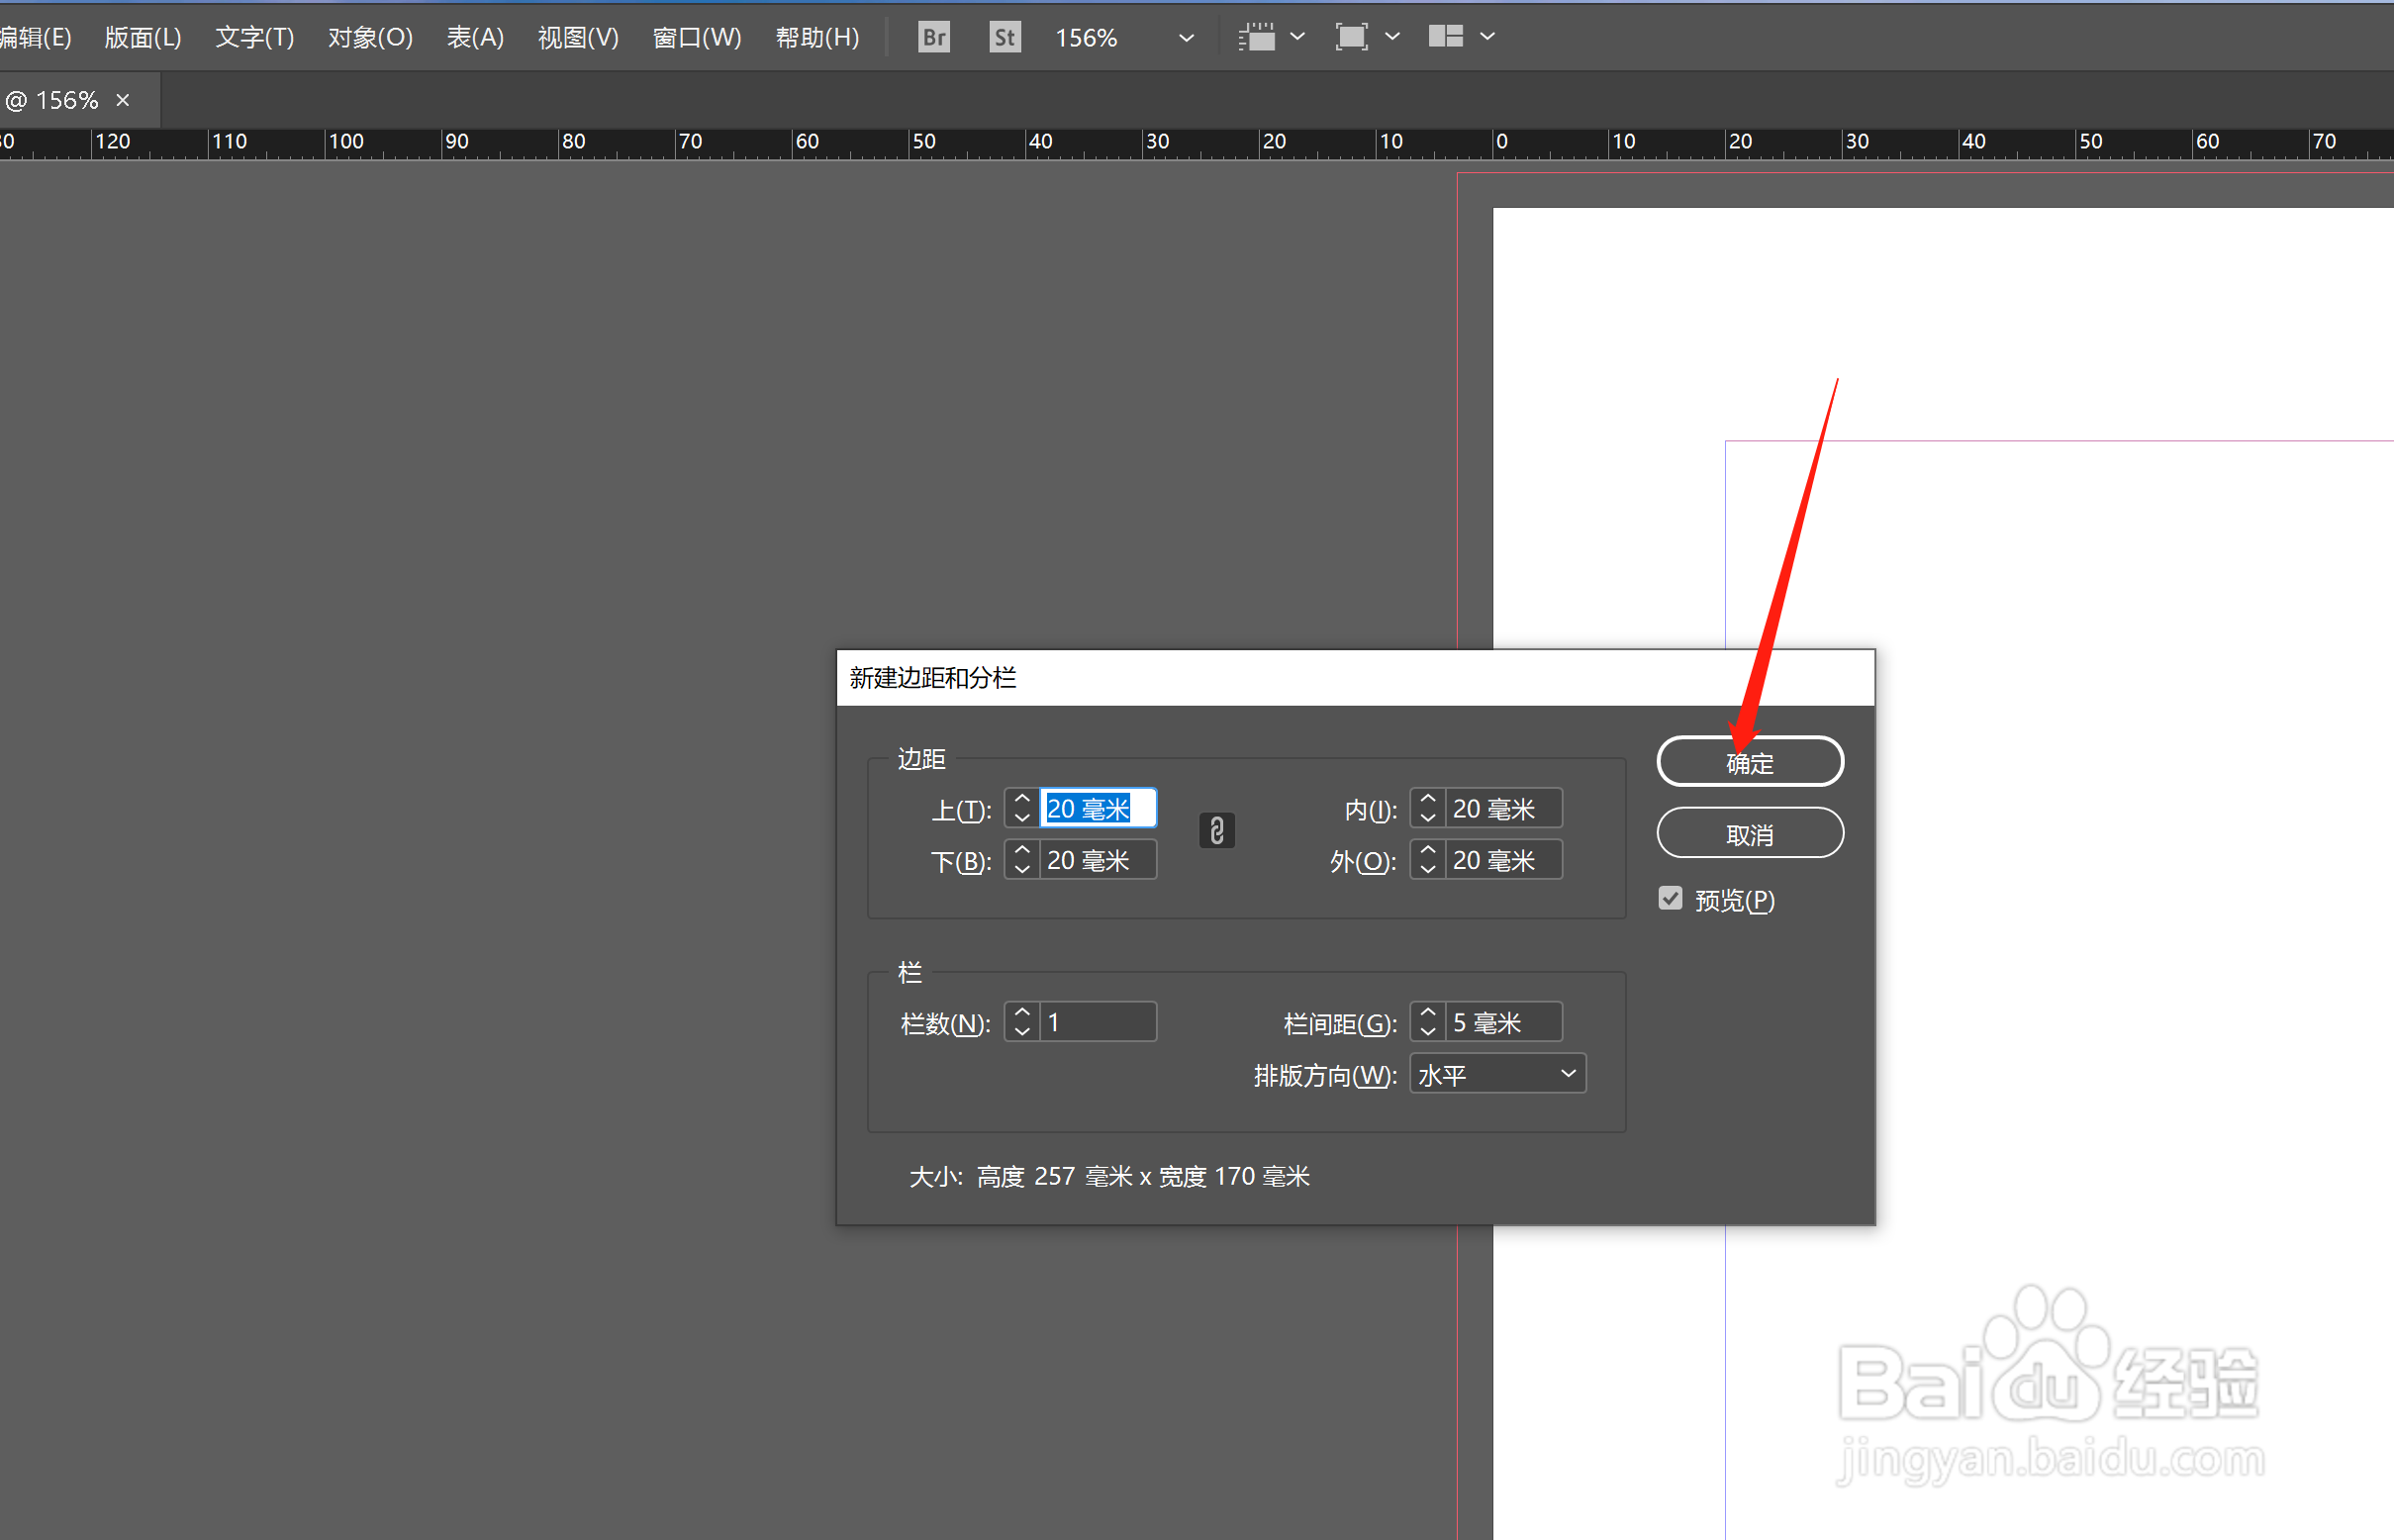The image size is (2394, 1540).
Task: Expand the arrange documents dropdown arrow
Action: 1487,37
